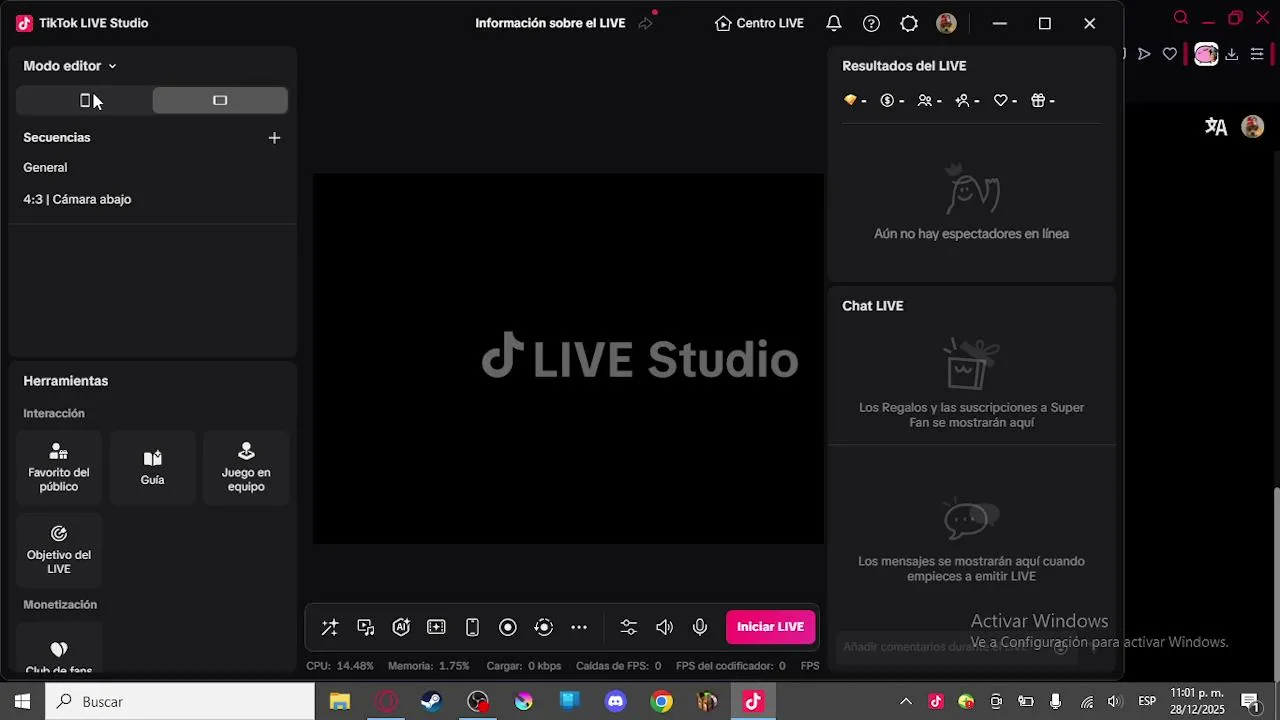Open the help question mark icon
Screen dimensions: 1280x720
tap(871, 23)
